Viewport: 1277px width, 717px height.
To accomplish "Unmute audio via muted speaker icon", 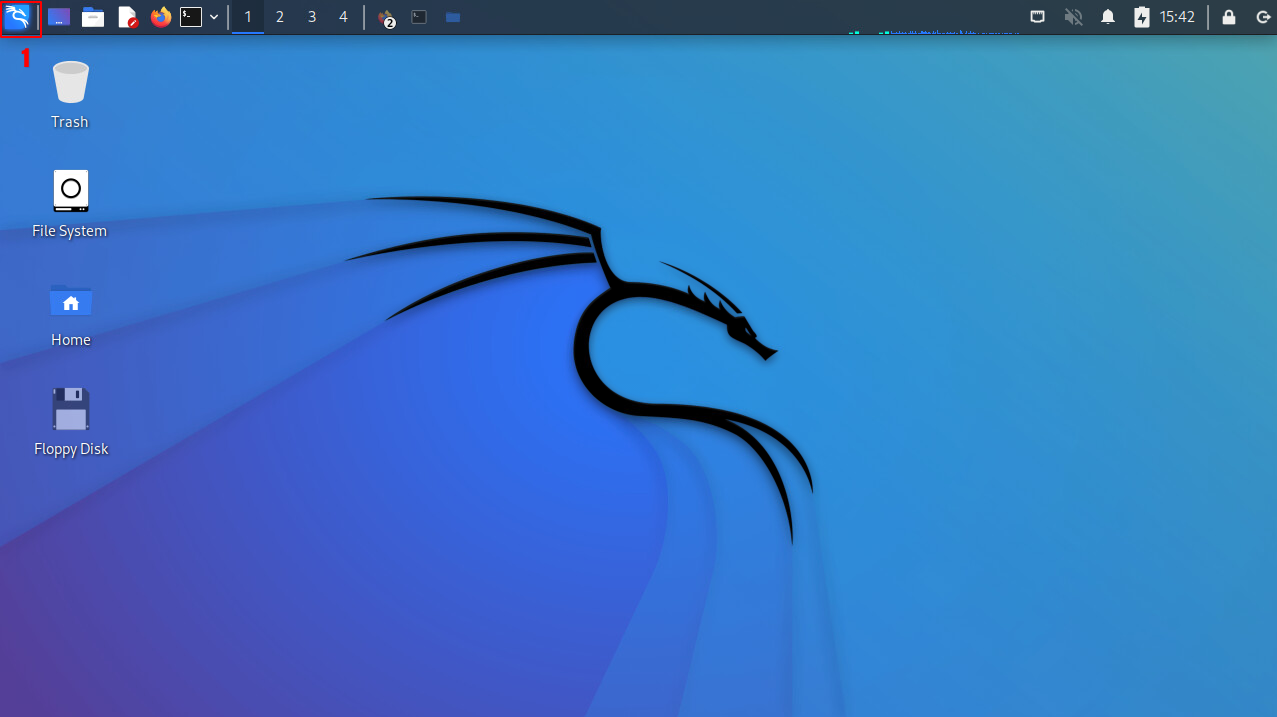I will click(1074, 17).
